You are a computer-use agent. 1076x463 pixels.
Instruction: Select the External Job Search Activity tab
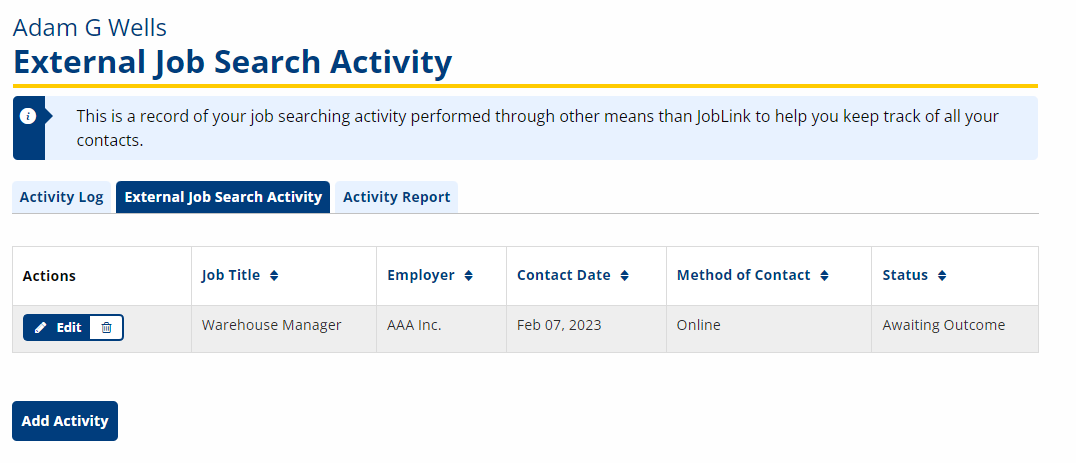tap(223, 198)
